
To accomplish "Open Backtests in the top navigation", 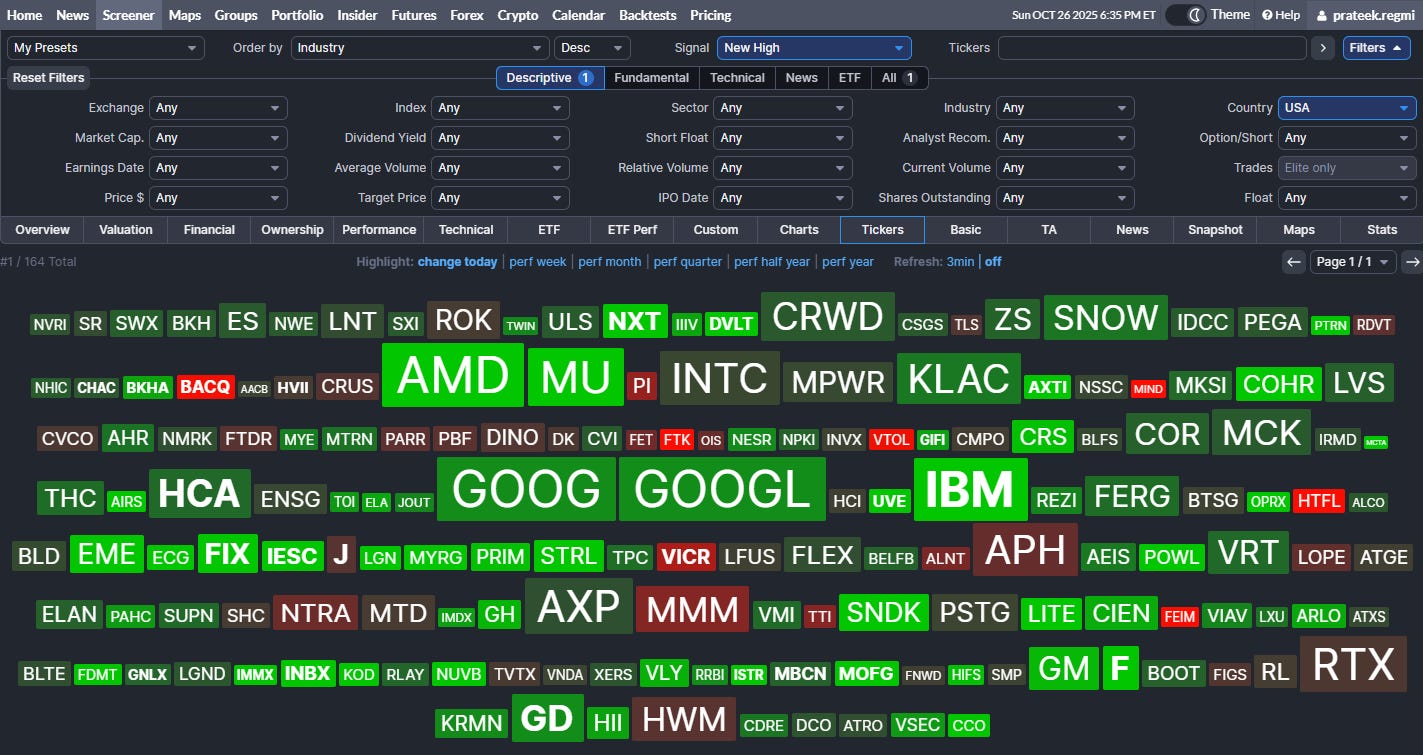I will pyautogui.click(x=648, y=15).
